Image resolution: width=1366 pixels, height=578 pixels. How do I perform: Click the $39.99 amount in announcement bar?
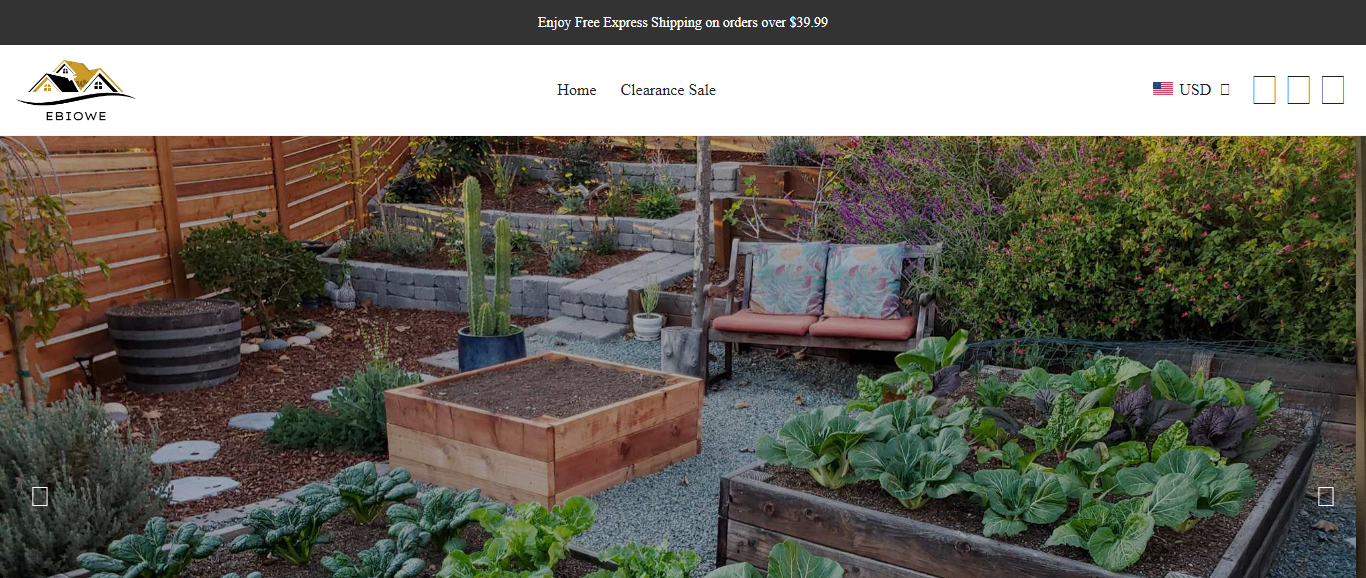808,22
